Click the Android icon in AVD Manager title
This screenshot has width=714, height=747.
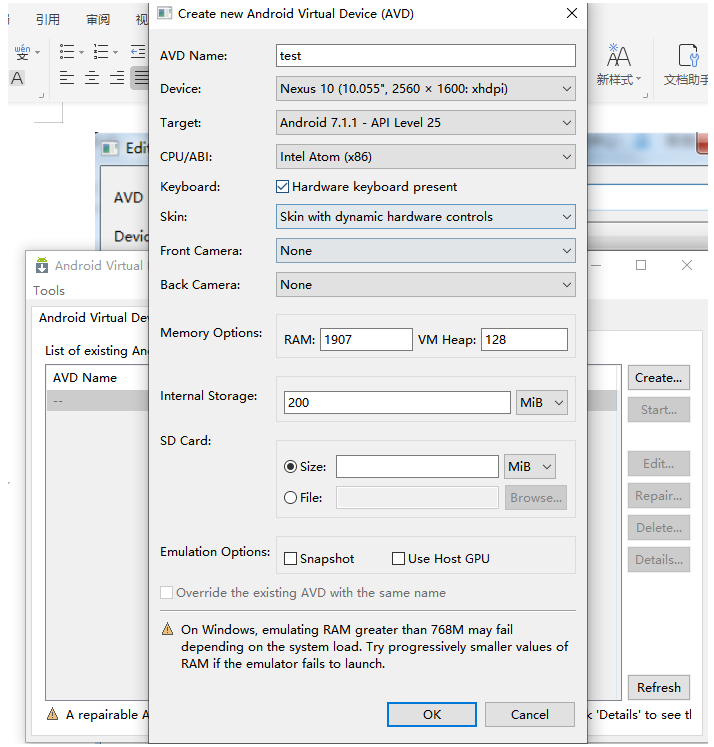(42, 265)
